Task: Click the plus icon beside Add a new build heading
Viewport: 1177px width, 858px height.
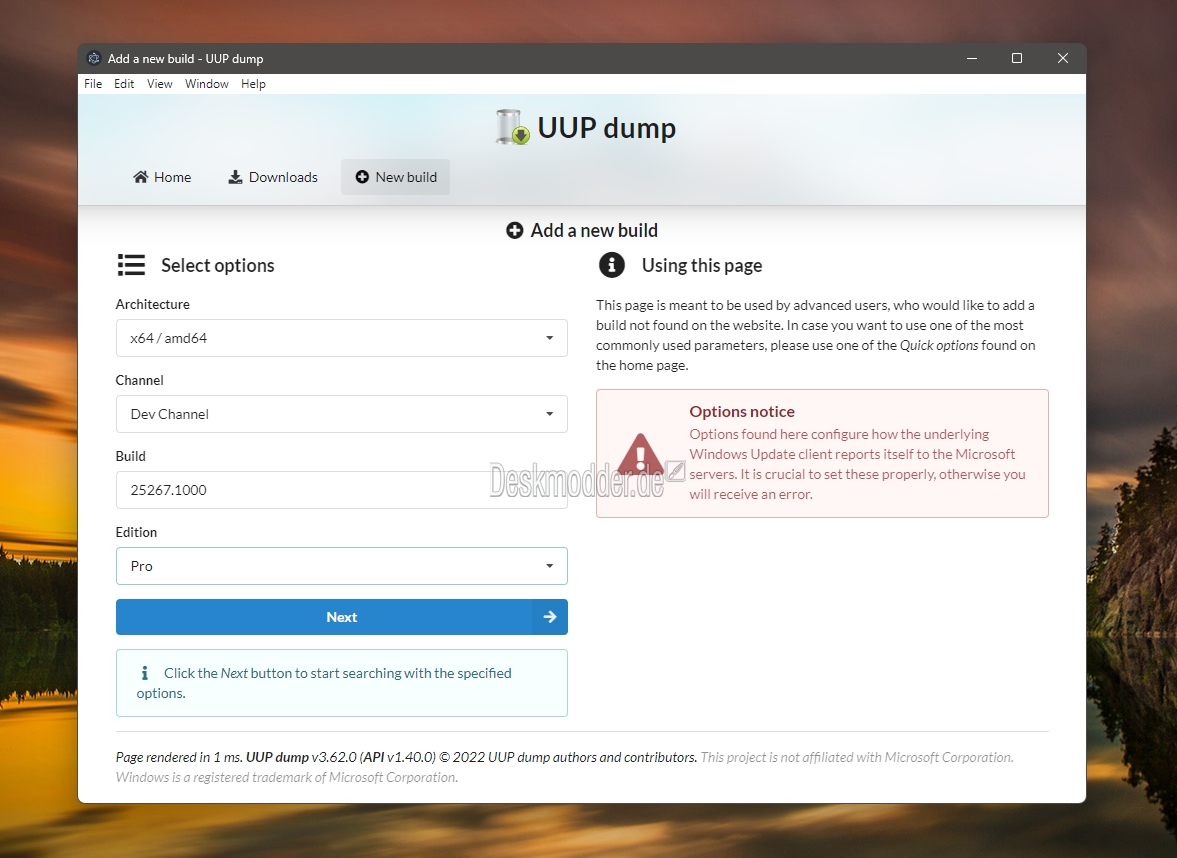Action: 514,230
